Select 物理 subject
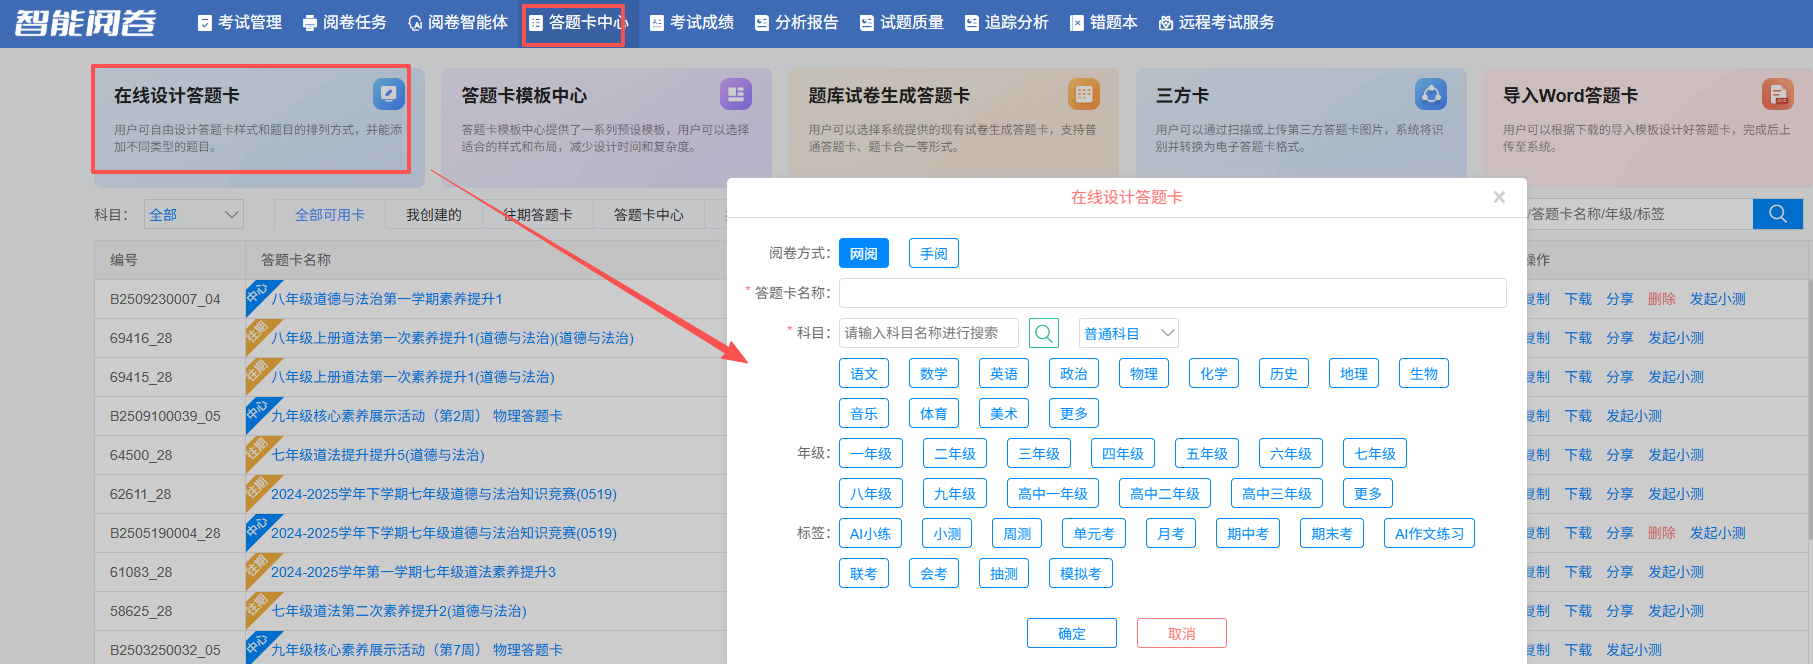The height and width of the screenshot is (664, 1813). [x=1144, y=373]
